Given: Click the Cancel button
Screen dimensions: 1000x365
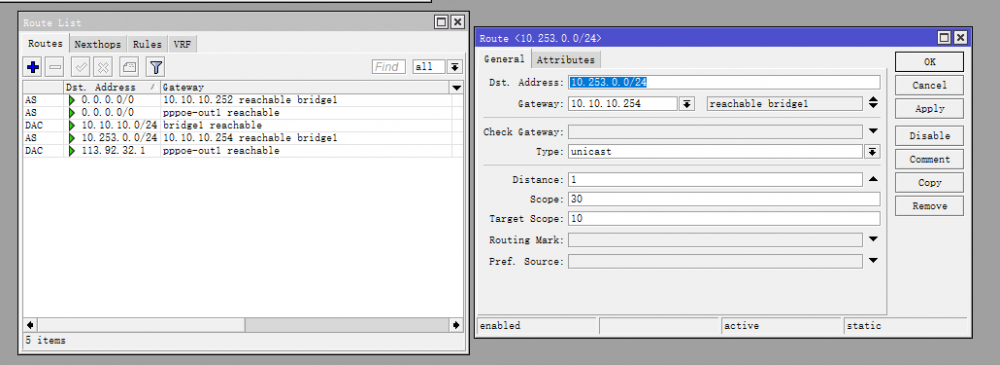Looking at the screenshot, I should click(x=929, y=86).
